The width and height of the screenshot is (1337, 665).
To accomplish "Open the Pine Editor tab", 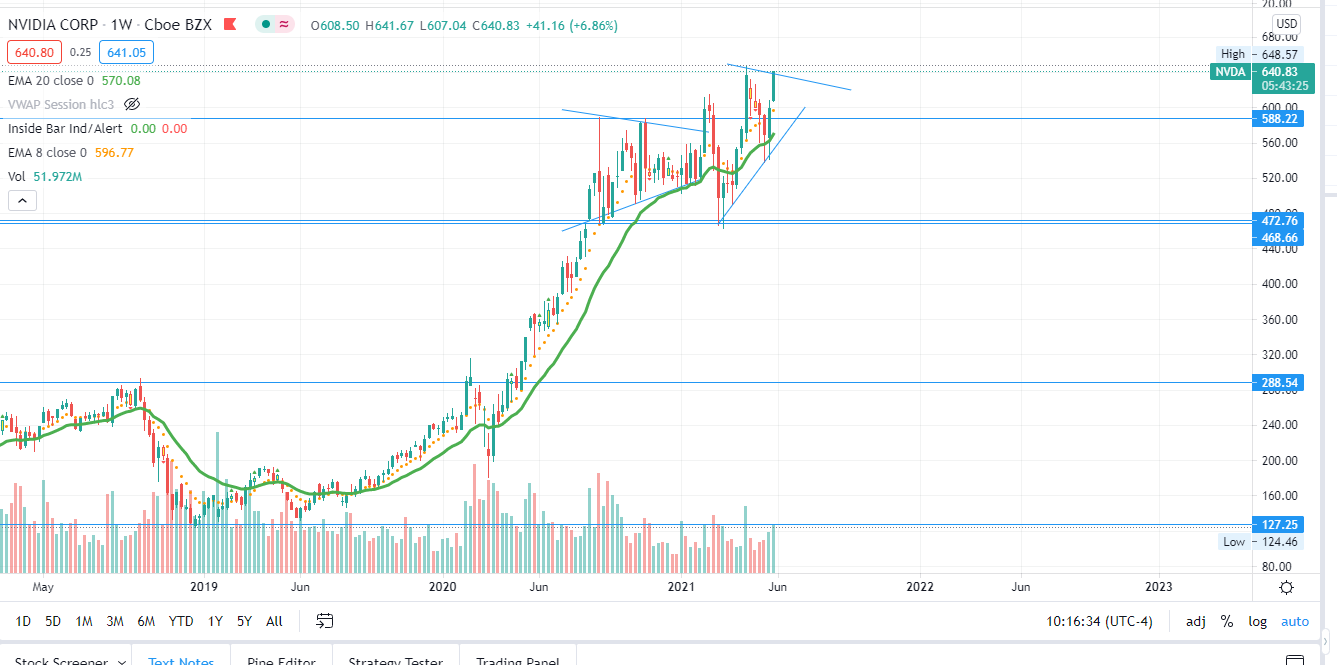I will coord(281,661).
